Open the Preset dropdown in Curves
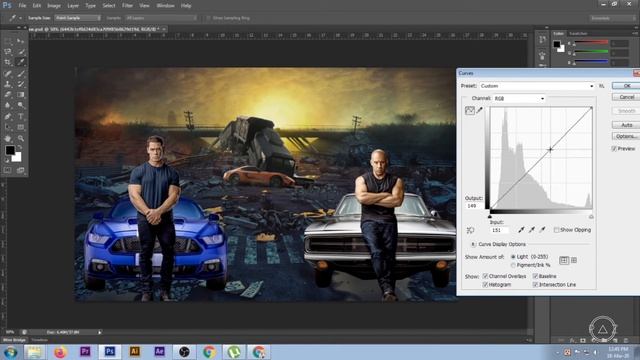The height and width of the screenshot is (360, 640). coord(537,86)
